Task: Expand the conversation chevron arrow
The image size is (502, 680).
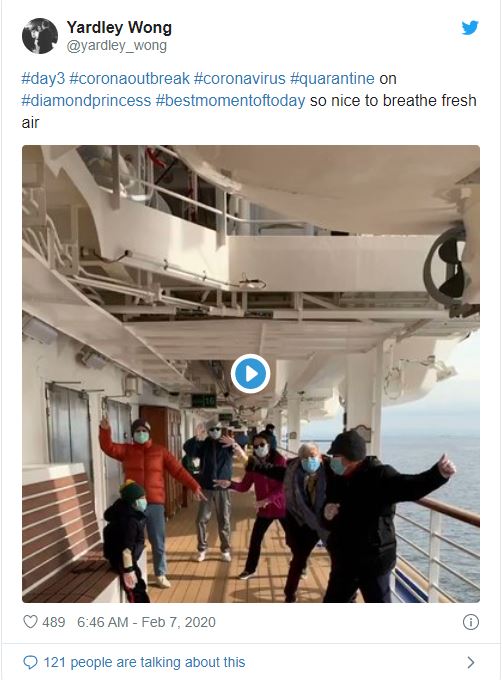Action: pyautogui.click(x=471, y=662)
